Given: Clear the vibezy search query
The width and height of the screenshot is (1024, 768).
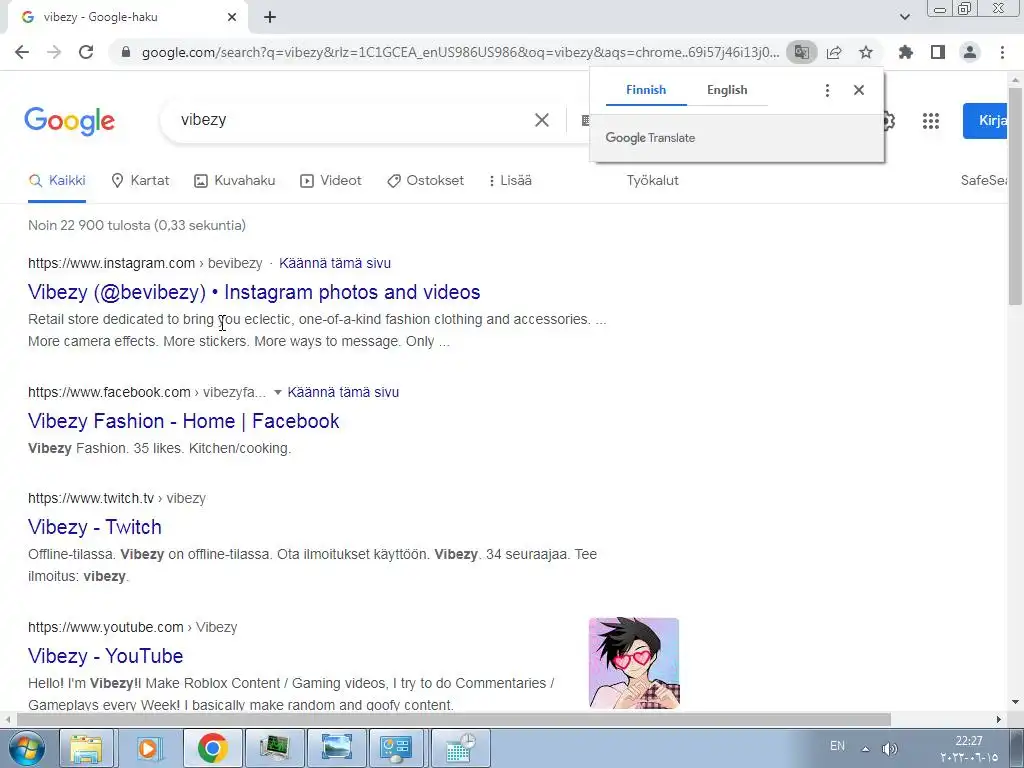Looking at the screenshot, I should 541,120.
